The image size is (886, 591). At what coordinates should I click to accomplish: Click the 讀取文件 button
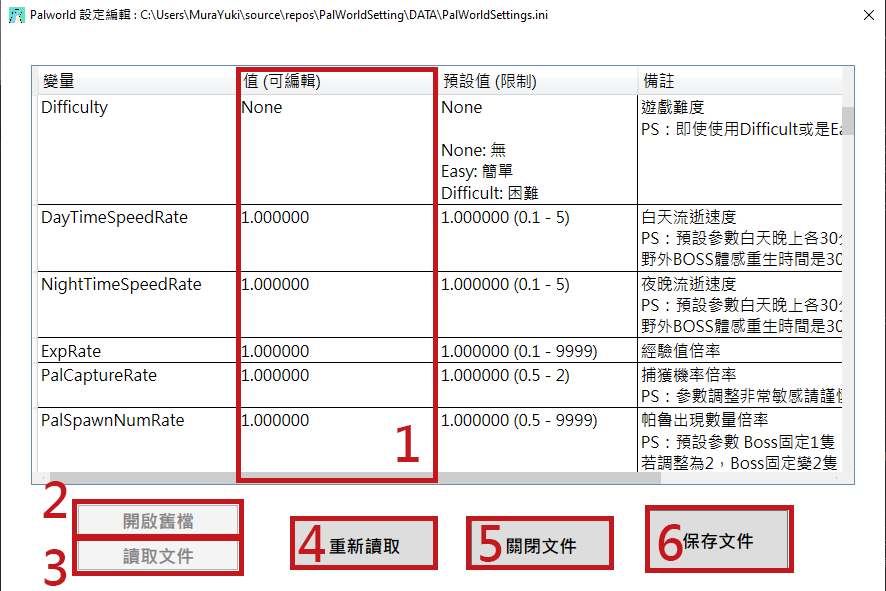click(158, 556)
